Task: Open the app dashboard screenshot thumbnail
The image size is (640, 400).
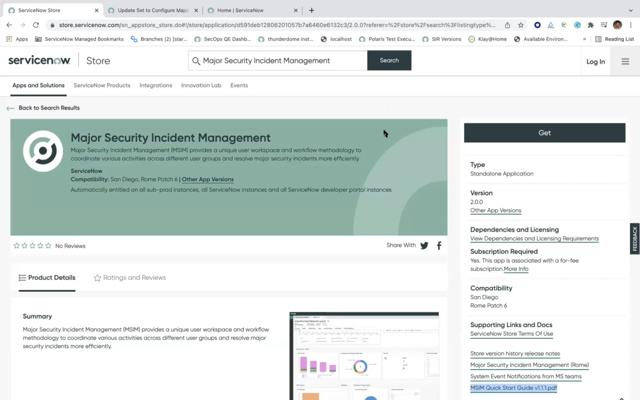Action: [x=364, y=356]
